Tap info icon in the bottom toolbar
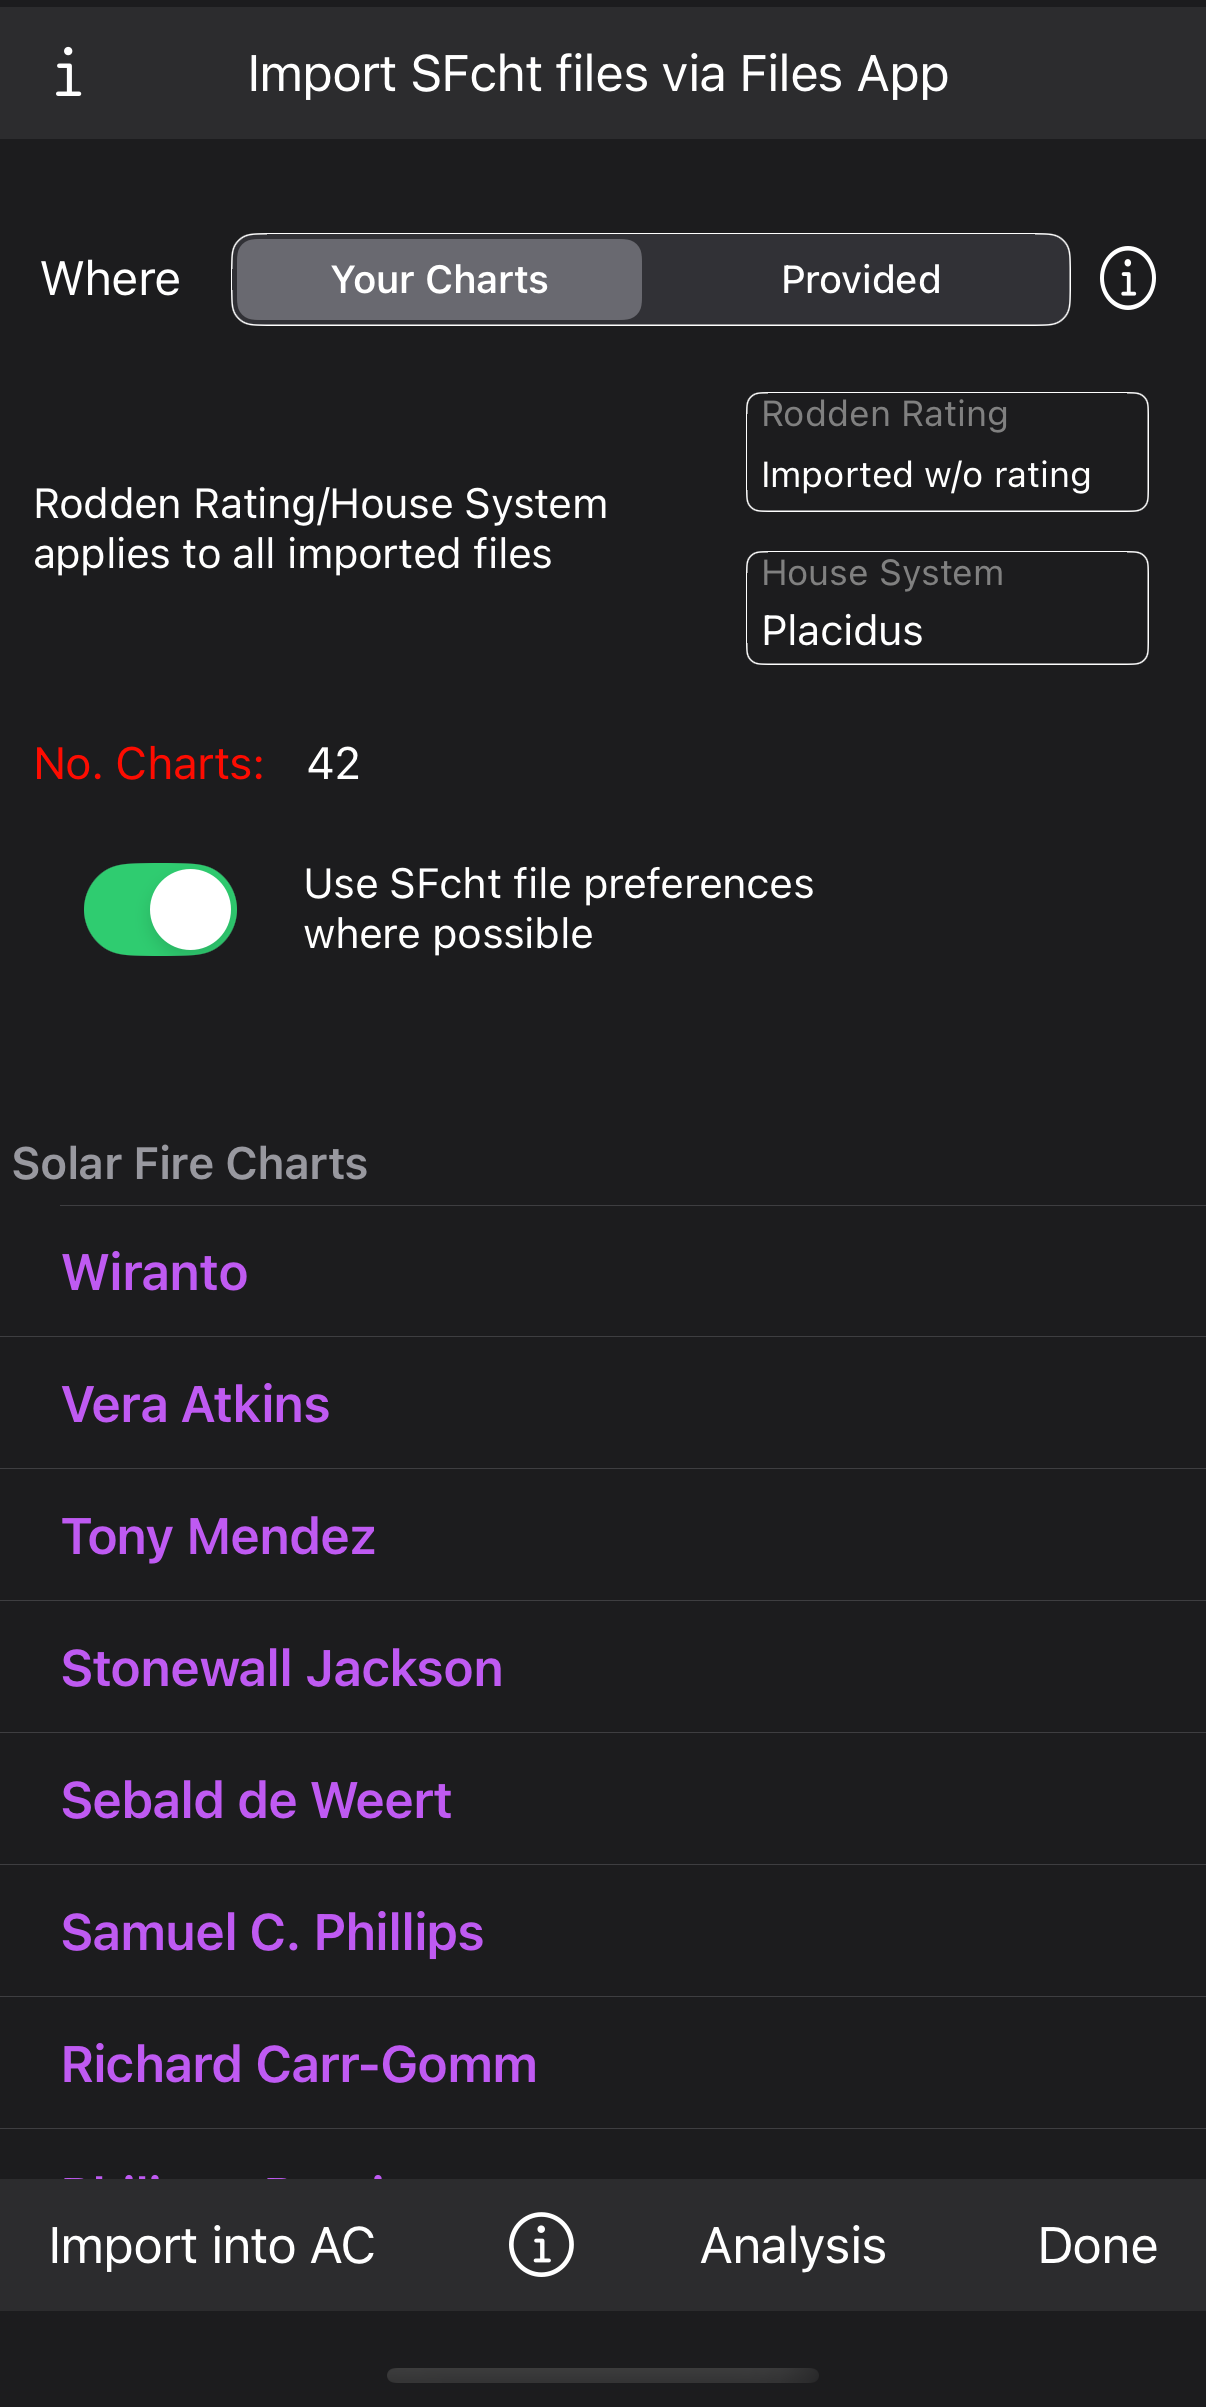Viewport: 1206px width, 2407px height. (x=541, y=2245)
